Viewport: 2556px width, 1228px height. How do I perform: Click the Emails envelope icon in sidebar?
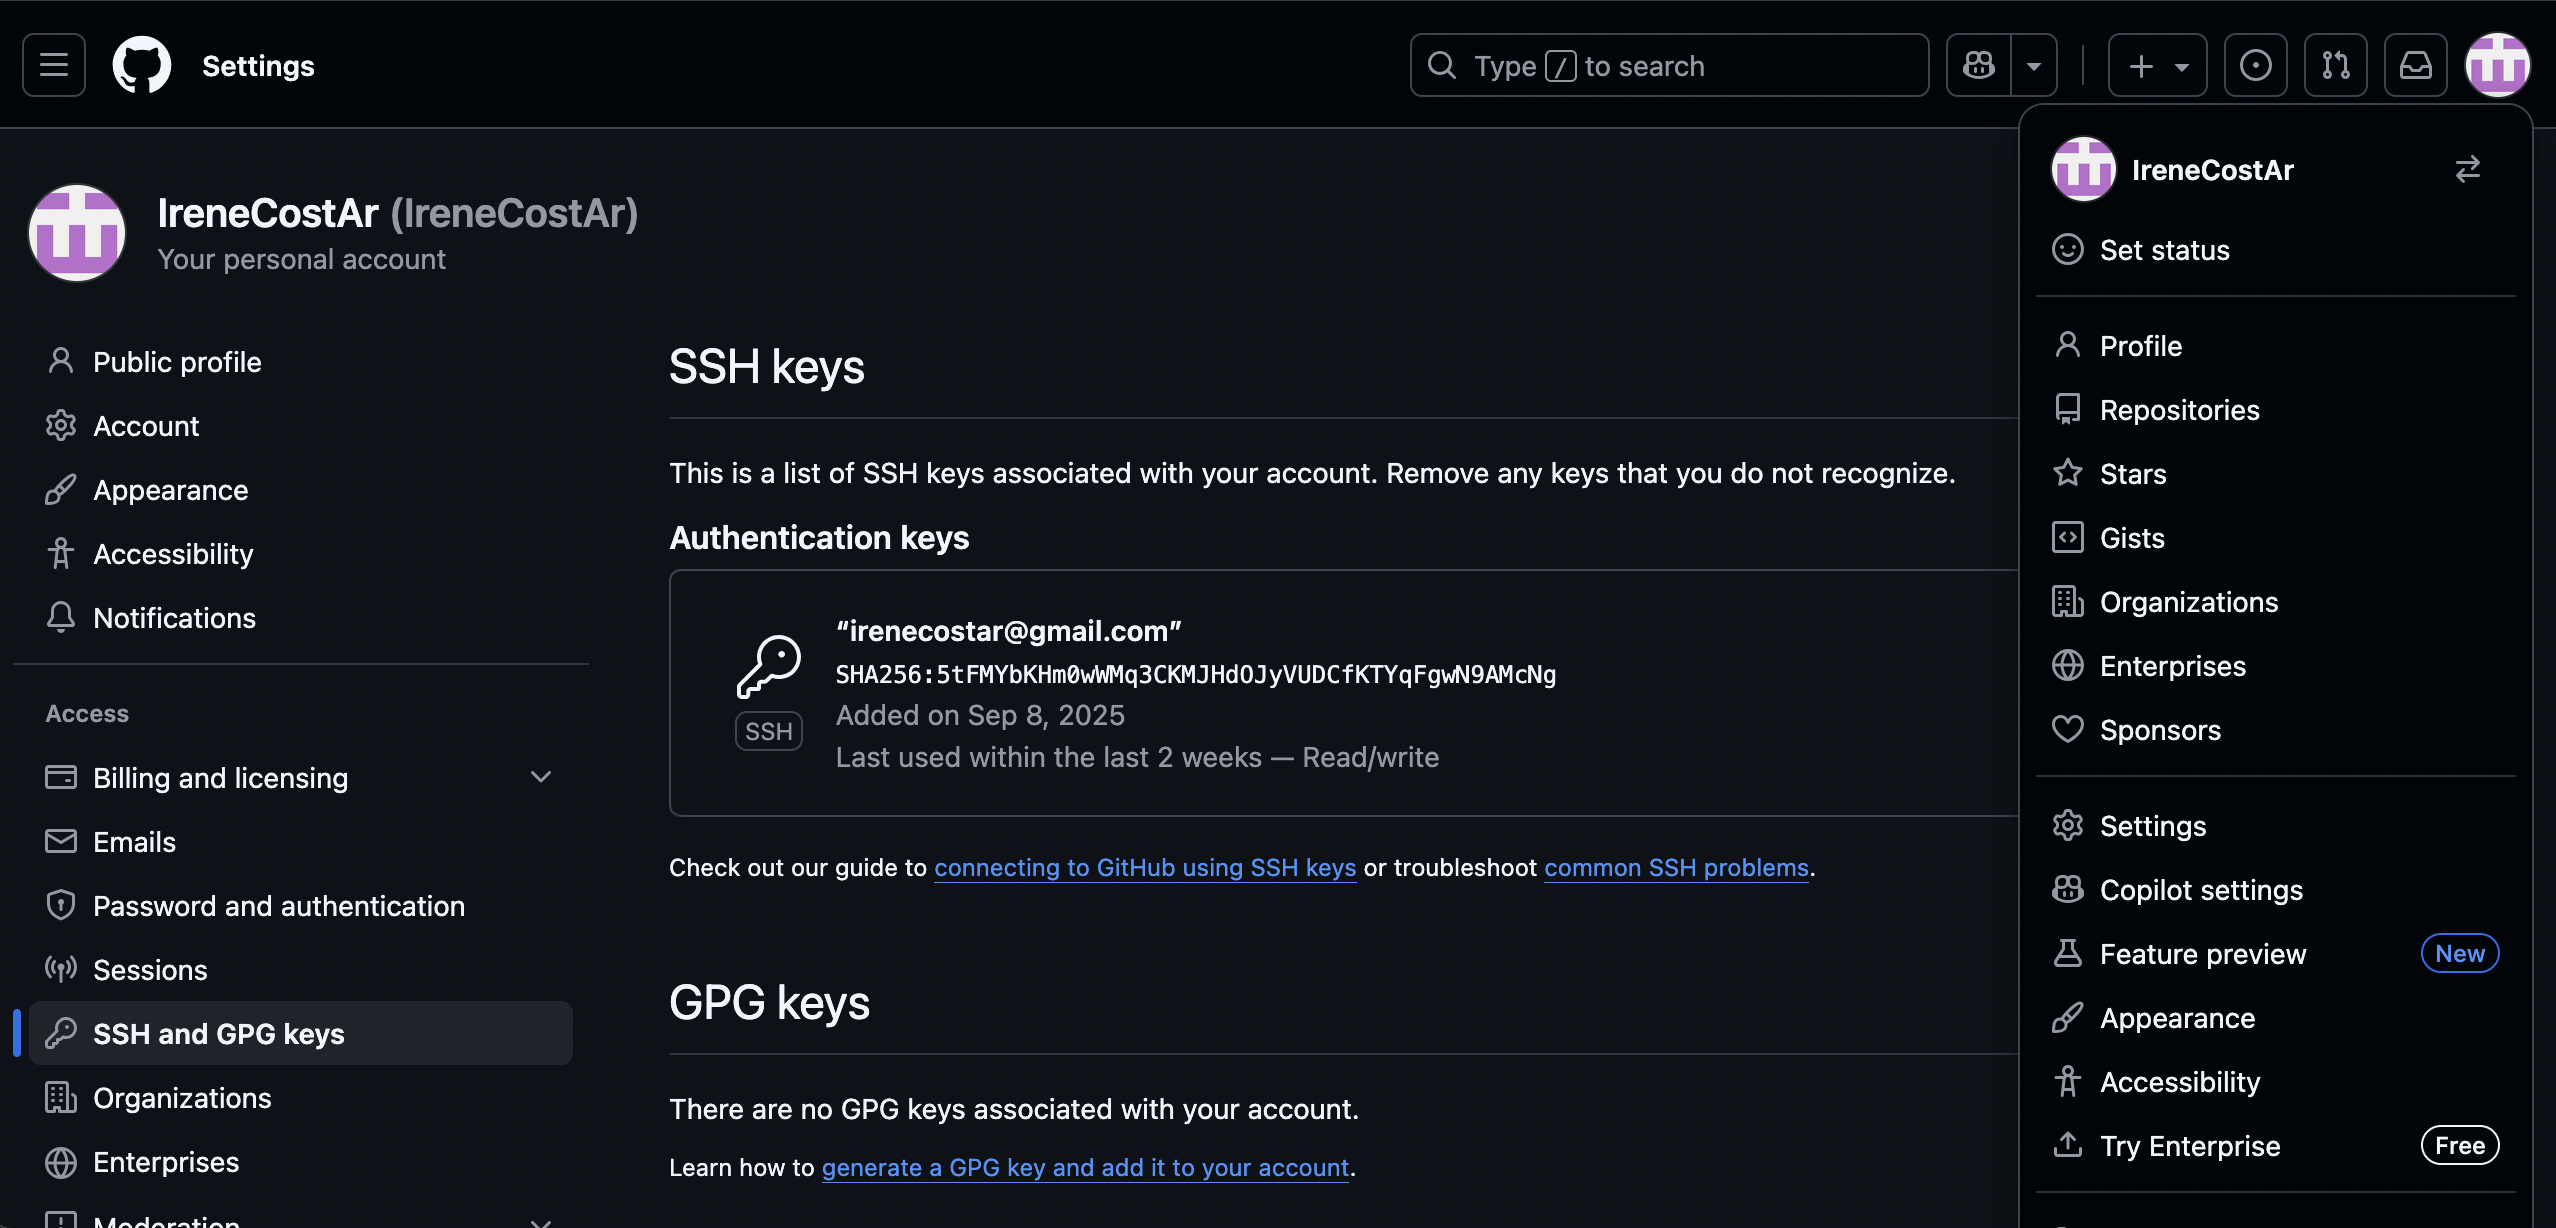pyautogui.click(x=61, y=842)
